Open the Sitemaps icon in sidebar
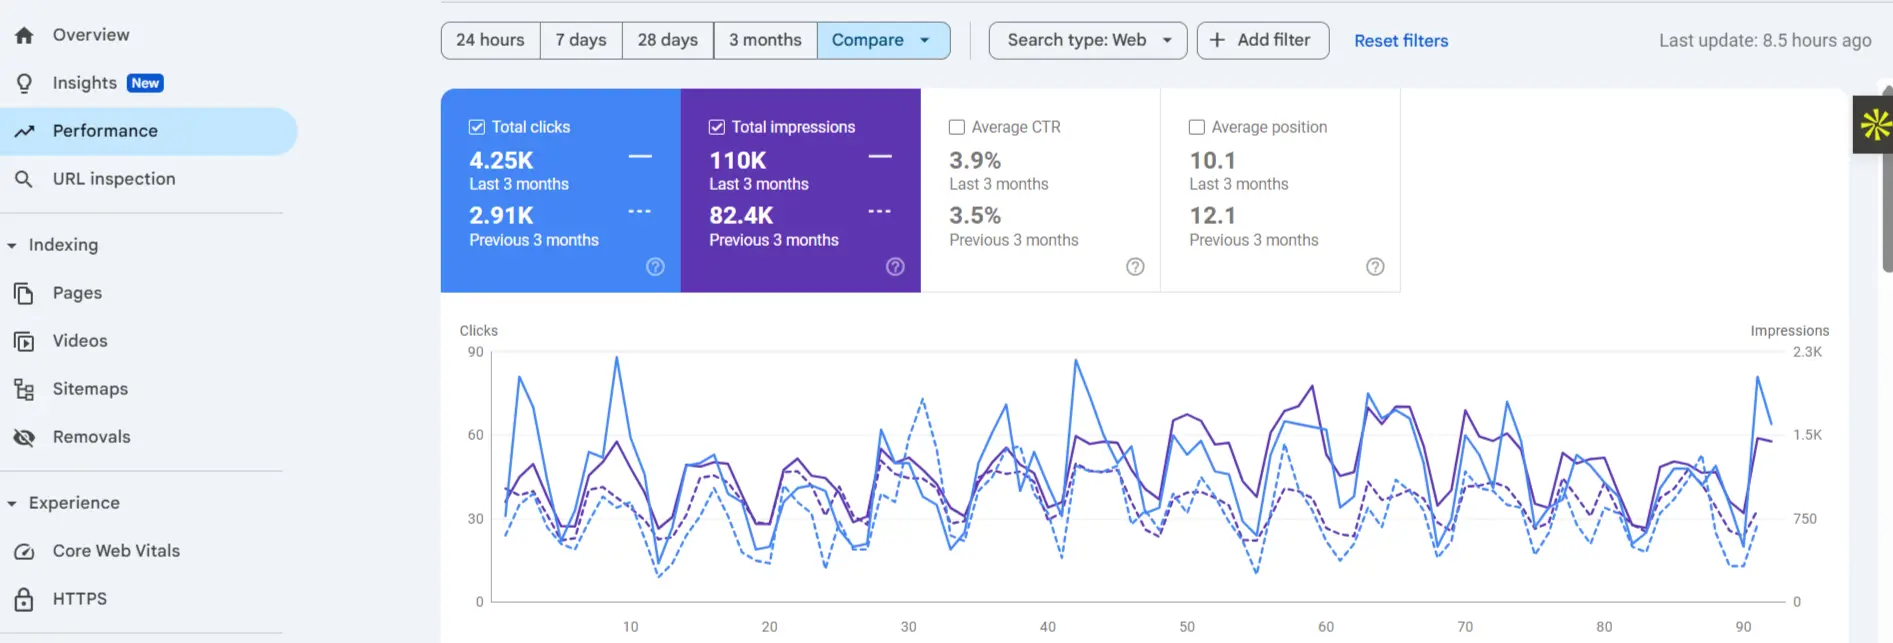This screenshot has width=1893, height=643. (x=24, y=389)
